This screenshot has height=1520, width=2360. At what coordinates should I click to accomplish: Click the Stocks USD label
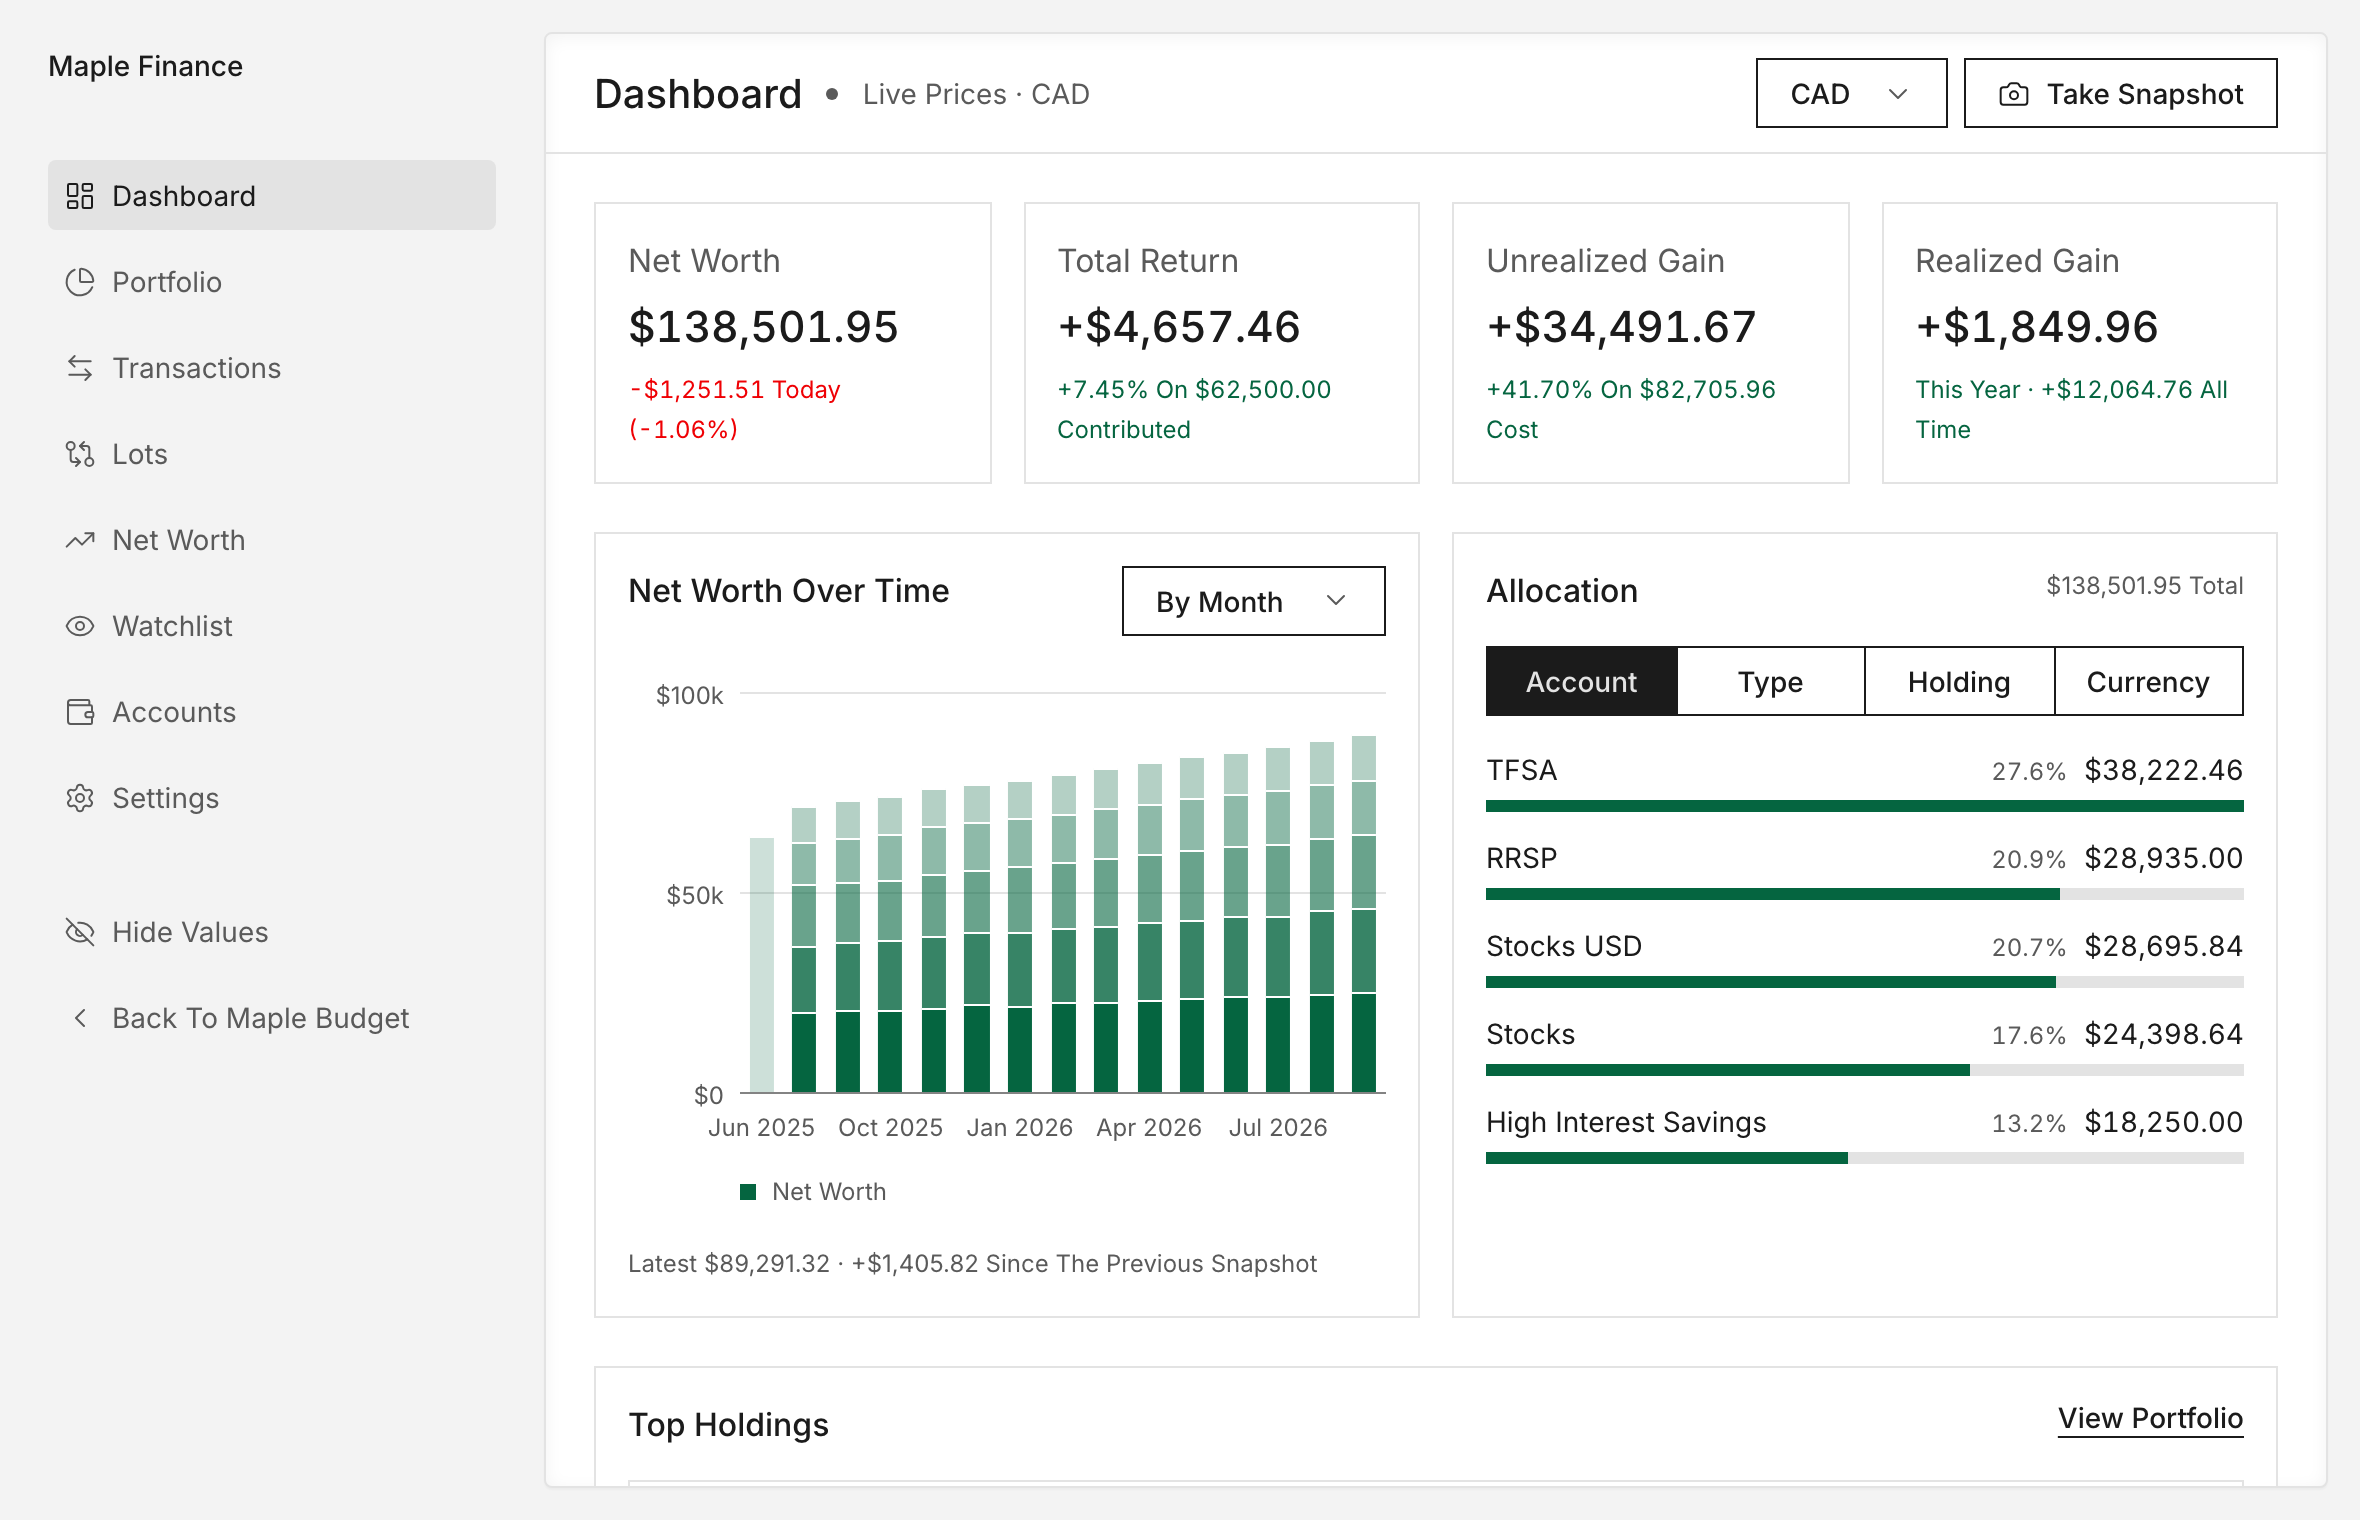[x=1564, y=946]
